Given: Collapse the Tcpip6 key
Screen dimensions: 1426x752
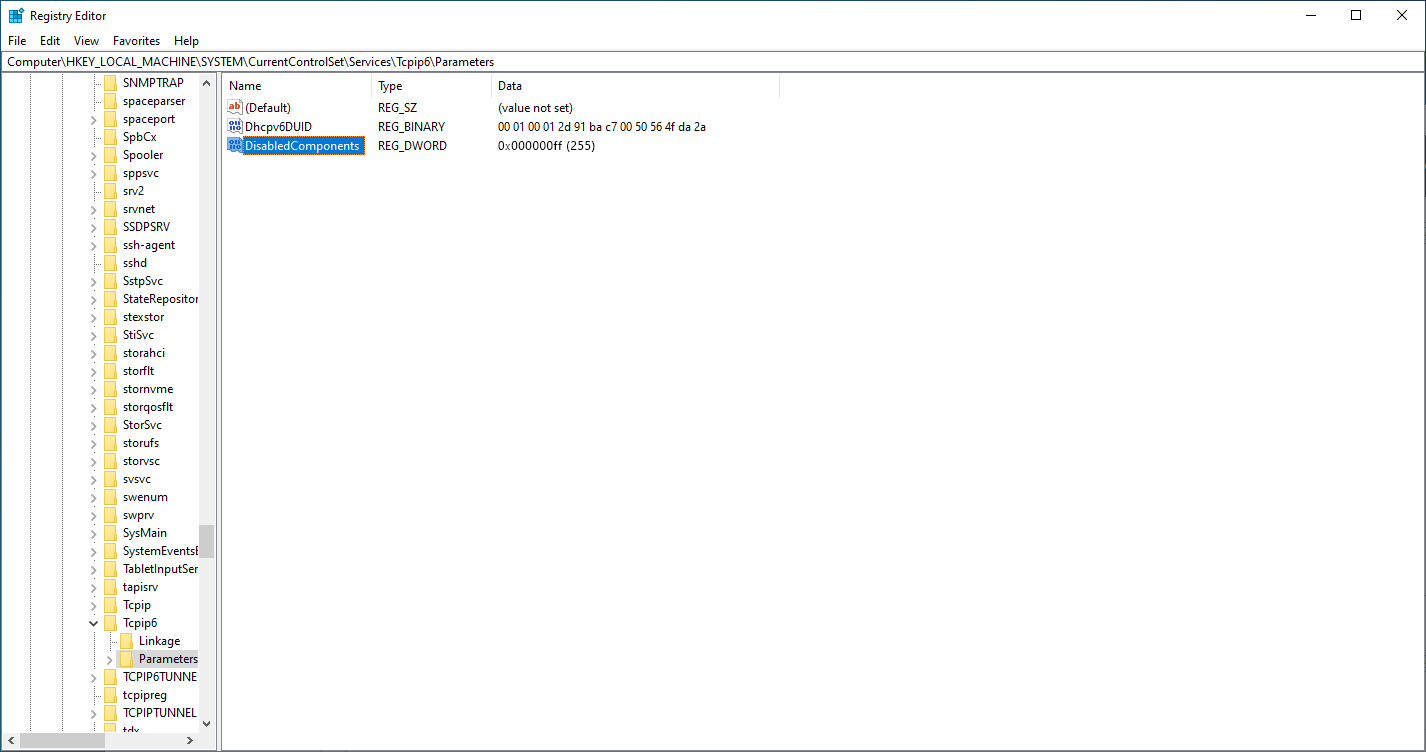Looking at the screenshot, I should (x=93, y=622).
